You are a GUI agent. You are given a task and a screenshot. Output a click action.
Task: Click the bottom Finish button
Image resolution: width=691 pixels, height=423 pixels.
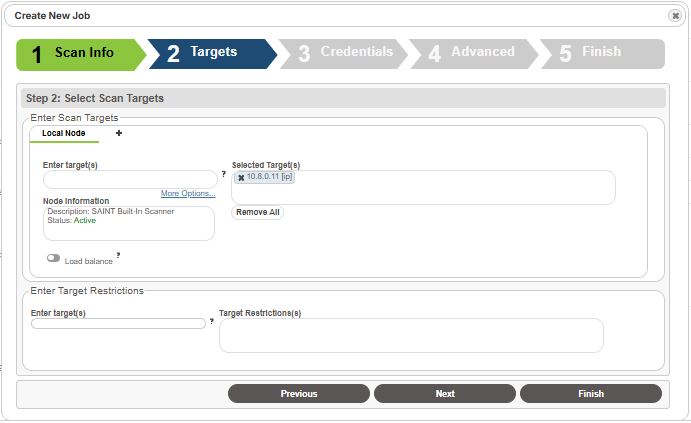pyautogui.click(x=591, y=393)
